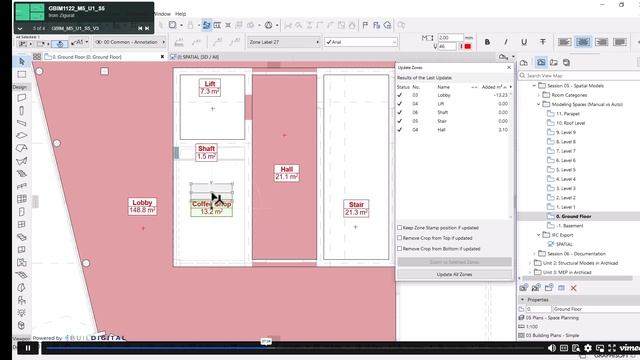
Task: Open the video transcript panel
Action: click(x=576, y=348)
